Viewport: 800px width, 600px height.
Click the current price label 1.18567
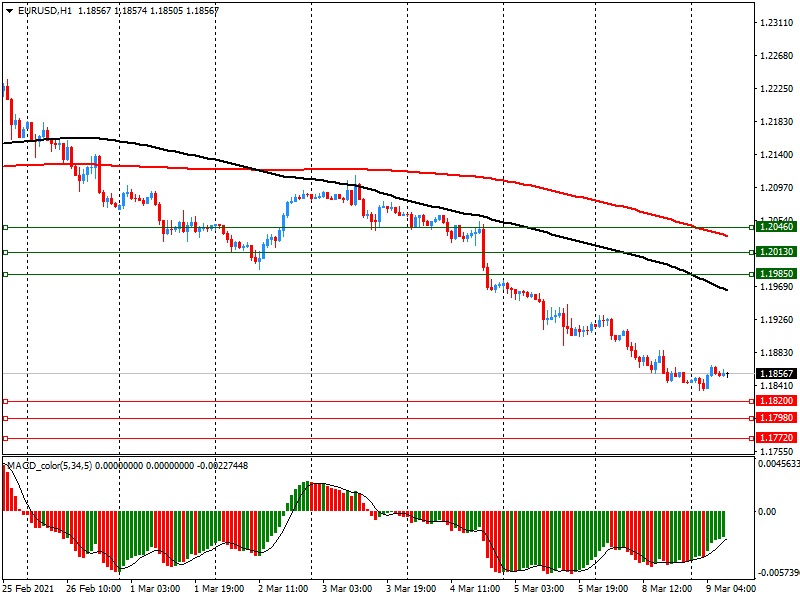(x=776, y=374)
